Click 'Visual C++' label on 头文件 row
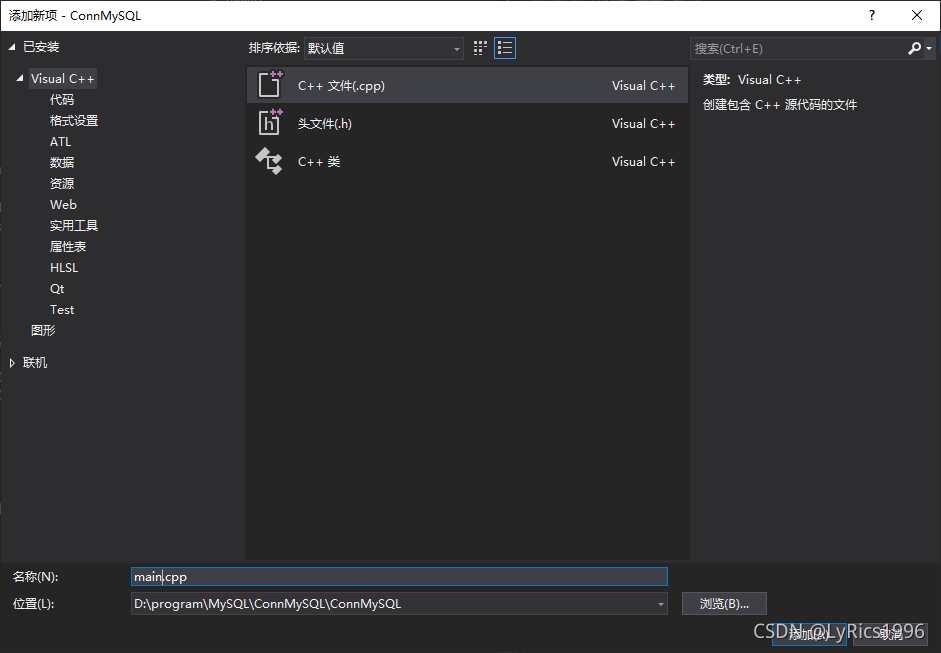The height and width of the screenshot is (653, 941). click(x=643, y=124)
